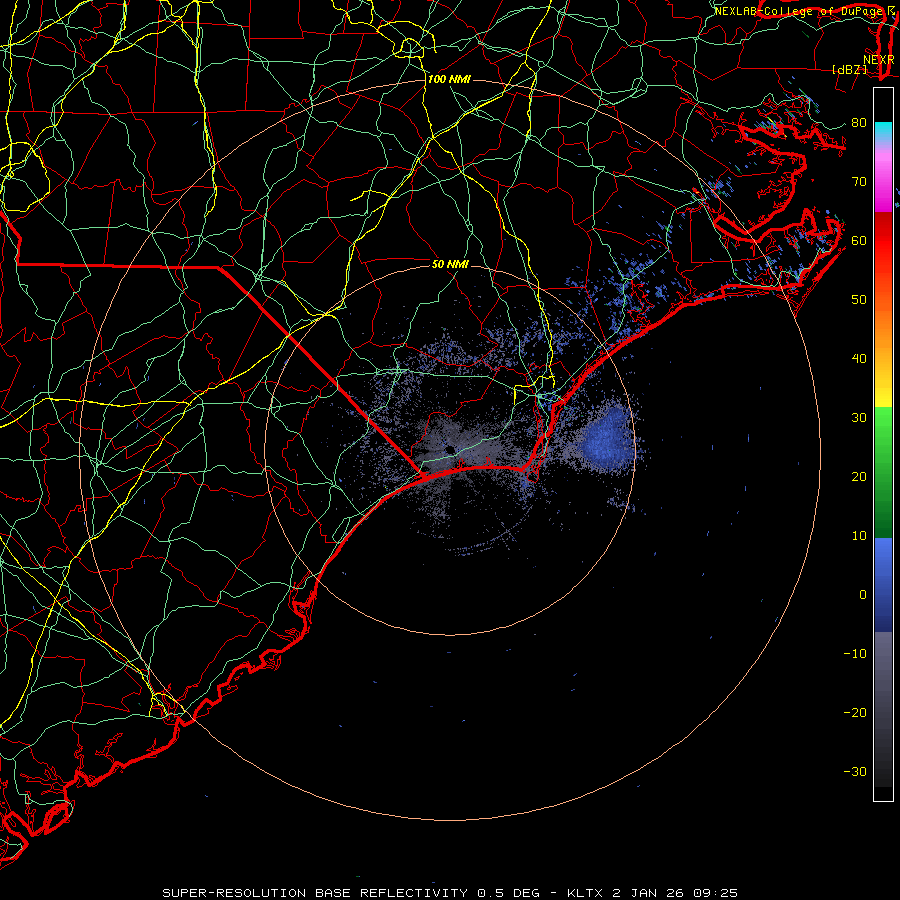Click the 50 value on the dBZ scale
This screenshot has height=900, width=900.
tap(859, 300)
